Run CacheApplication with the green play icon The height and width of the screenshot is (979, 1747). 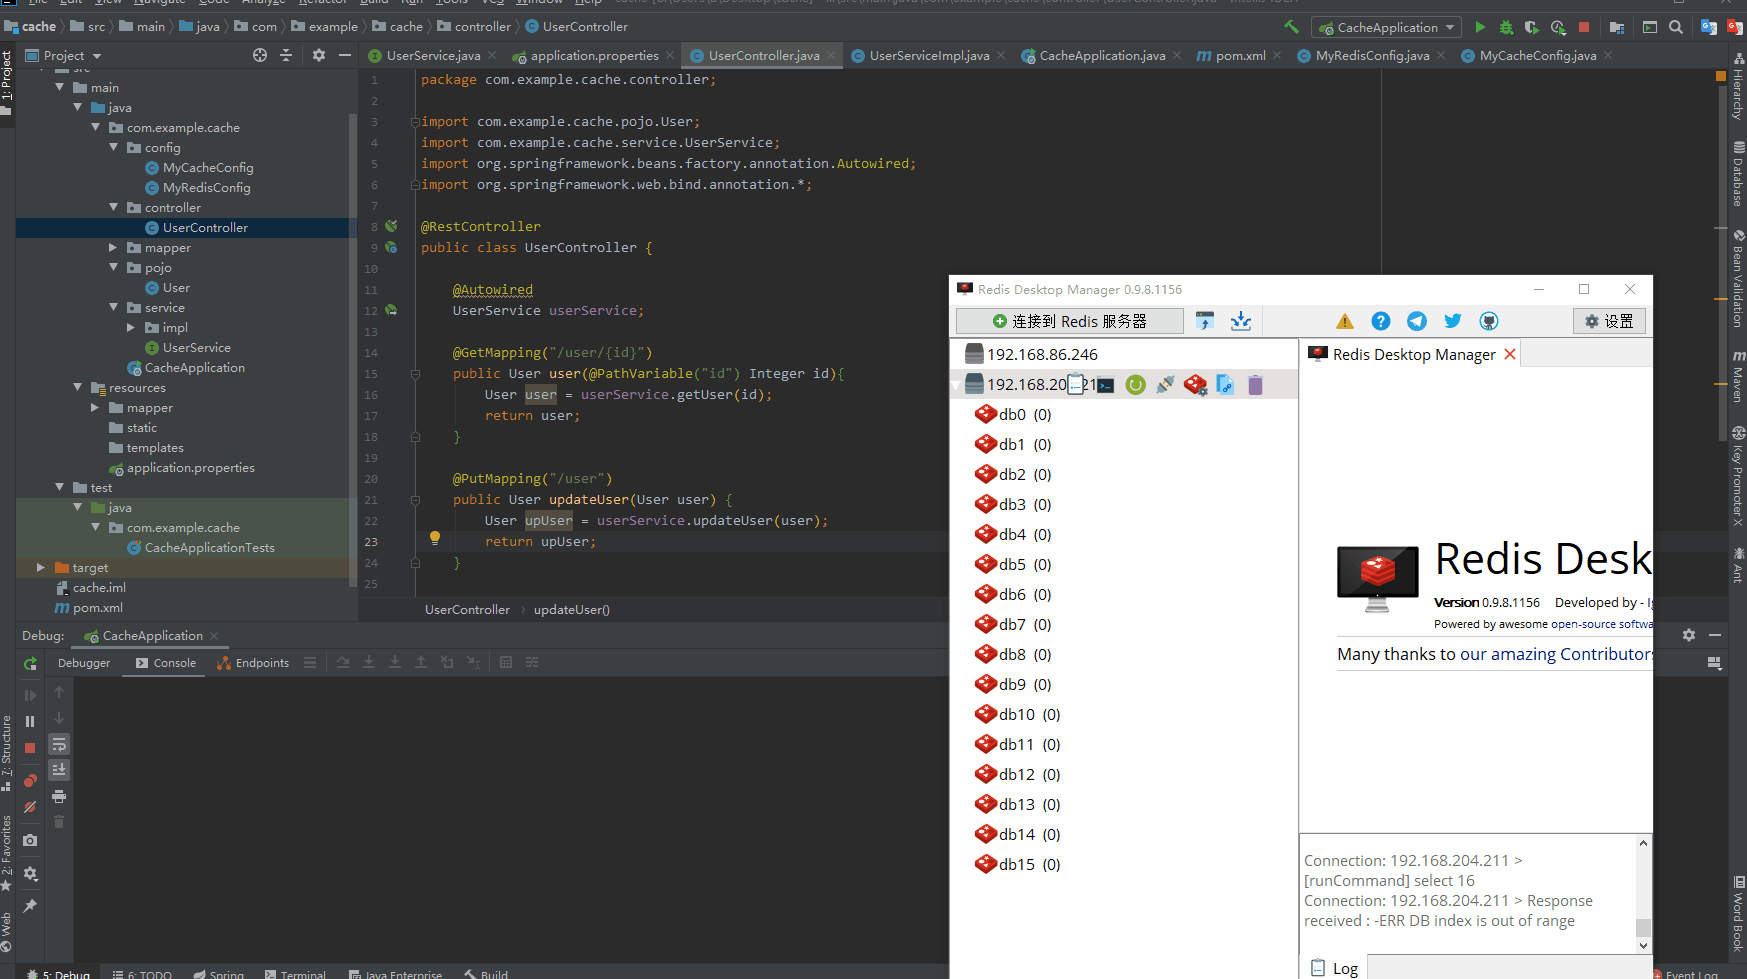click(x=1480, y=27)
